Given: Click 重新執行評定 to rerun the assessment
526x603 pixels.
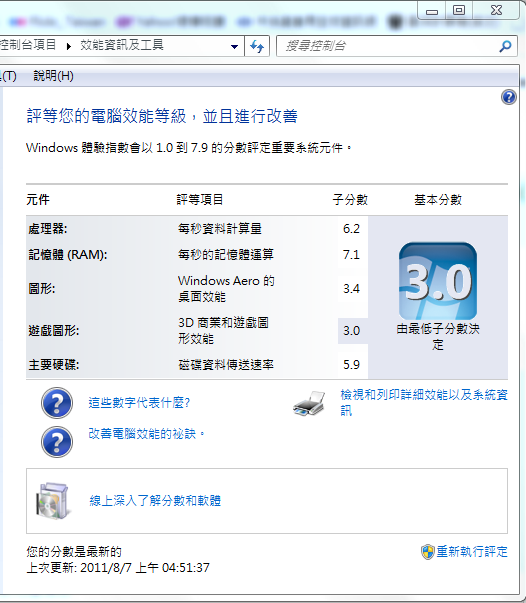Looking at the screenshot, I should tap(472, 551).
